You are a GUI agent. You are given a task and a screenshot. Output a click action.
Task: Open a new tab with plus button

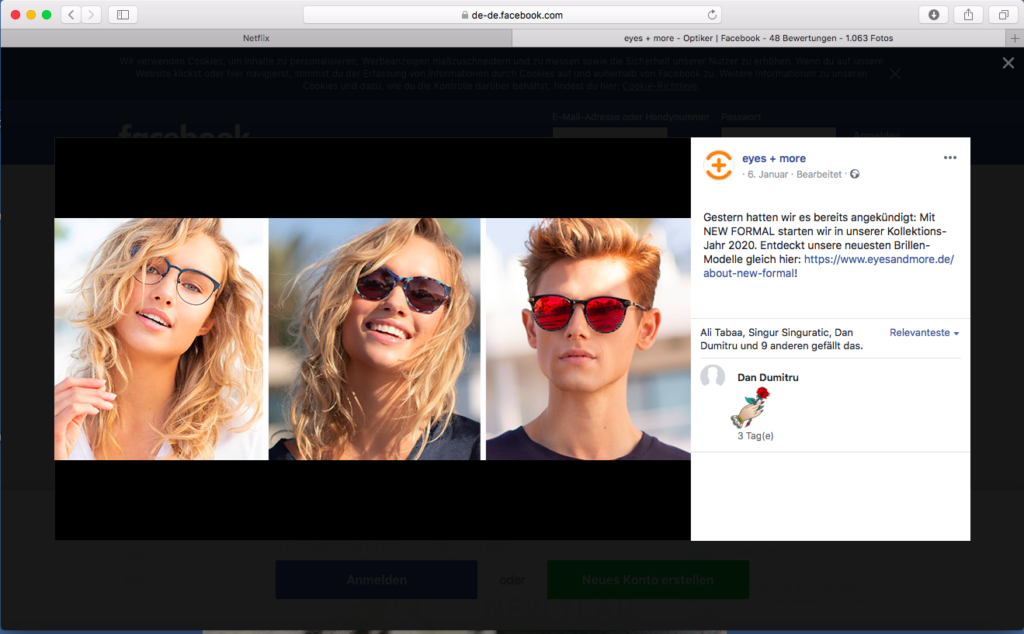[1015, 38]
